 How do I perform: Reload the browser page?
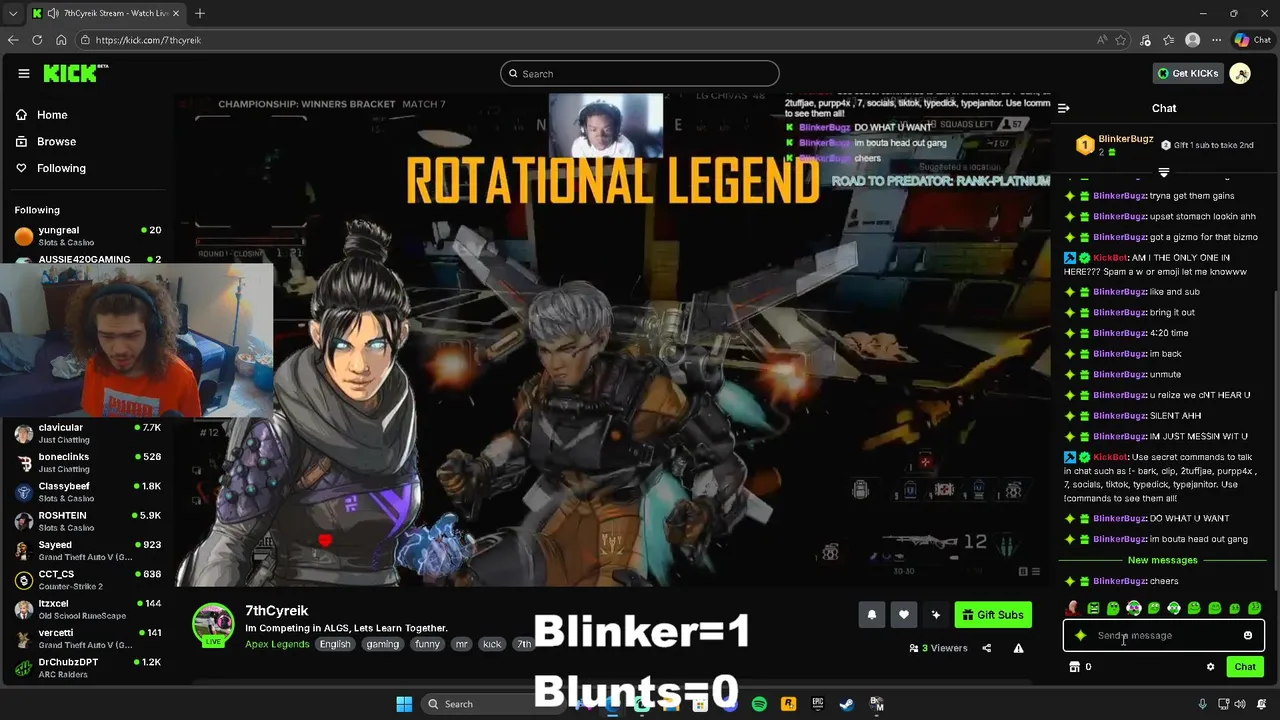(37, 40)
